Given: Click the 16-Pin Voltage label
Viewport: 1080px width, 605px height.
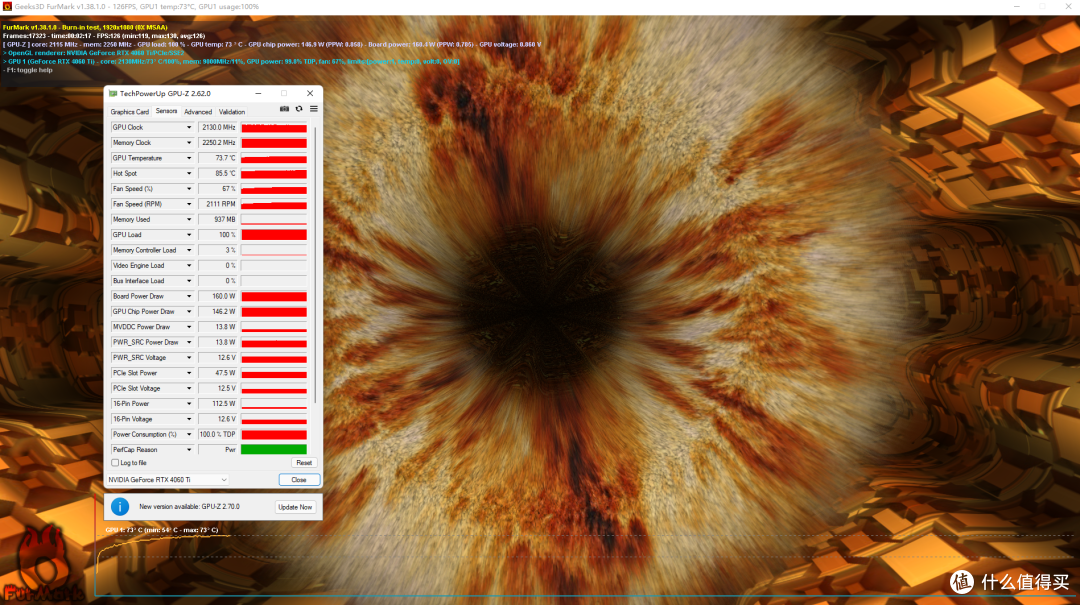Looking at the screenshot, I should coord(132,419).
